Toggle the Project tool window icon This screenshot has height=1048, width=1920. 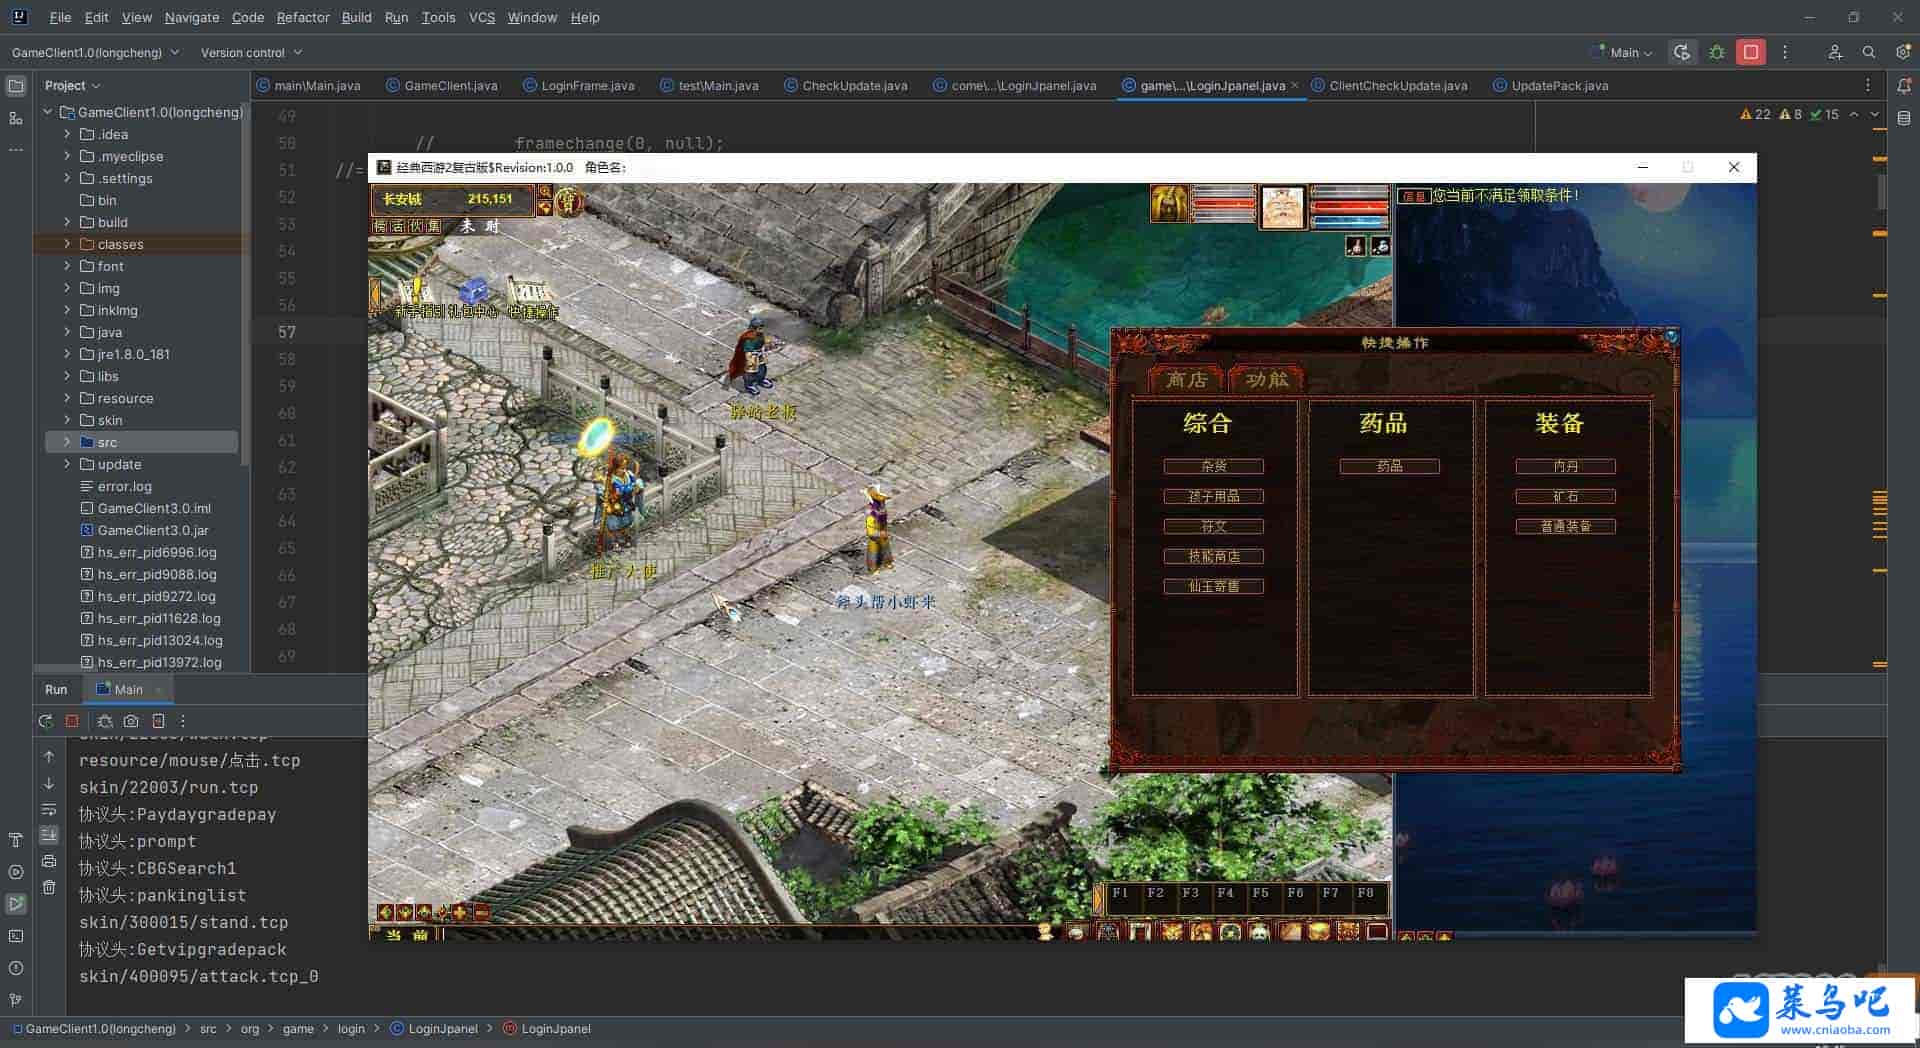(x=16, y=86)
